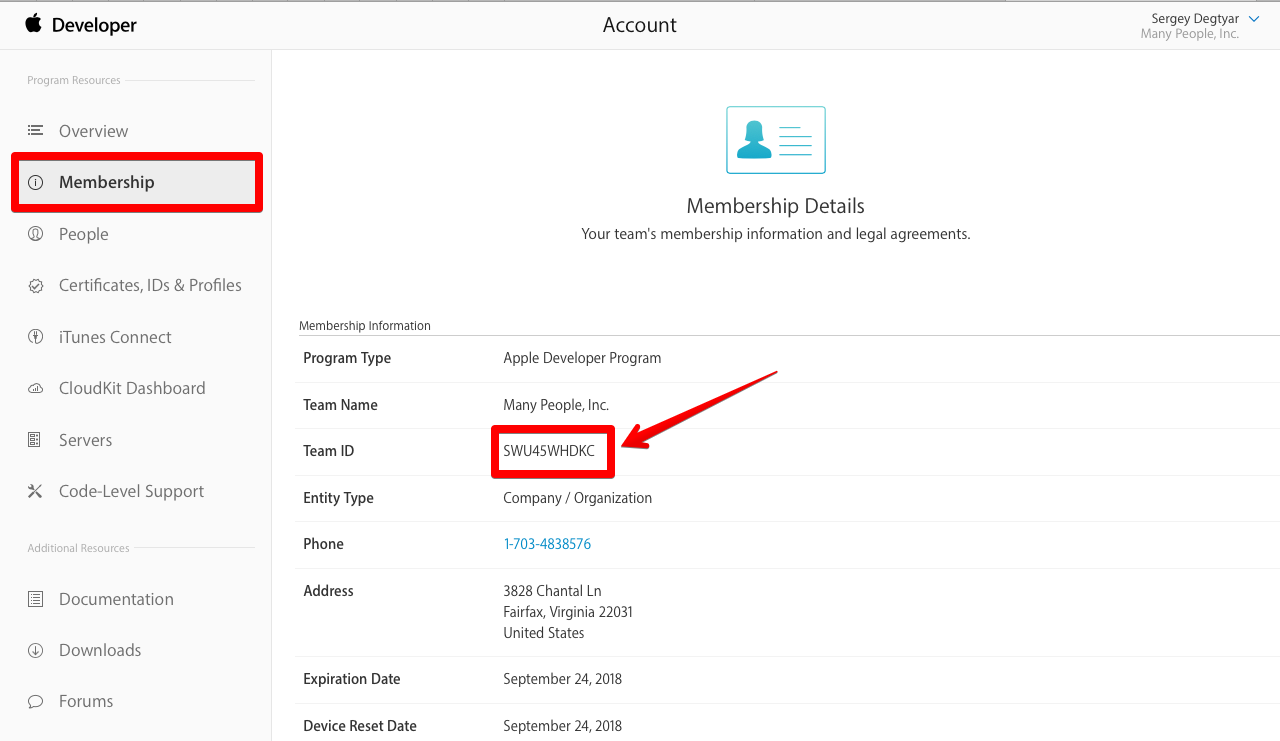
Task: Click the Downloads arrow icon
Action: click(36, 650)
